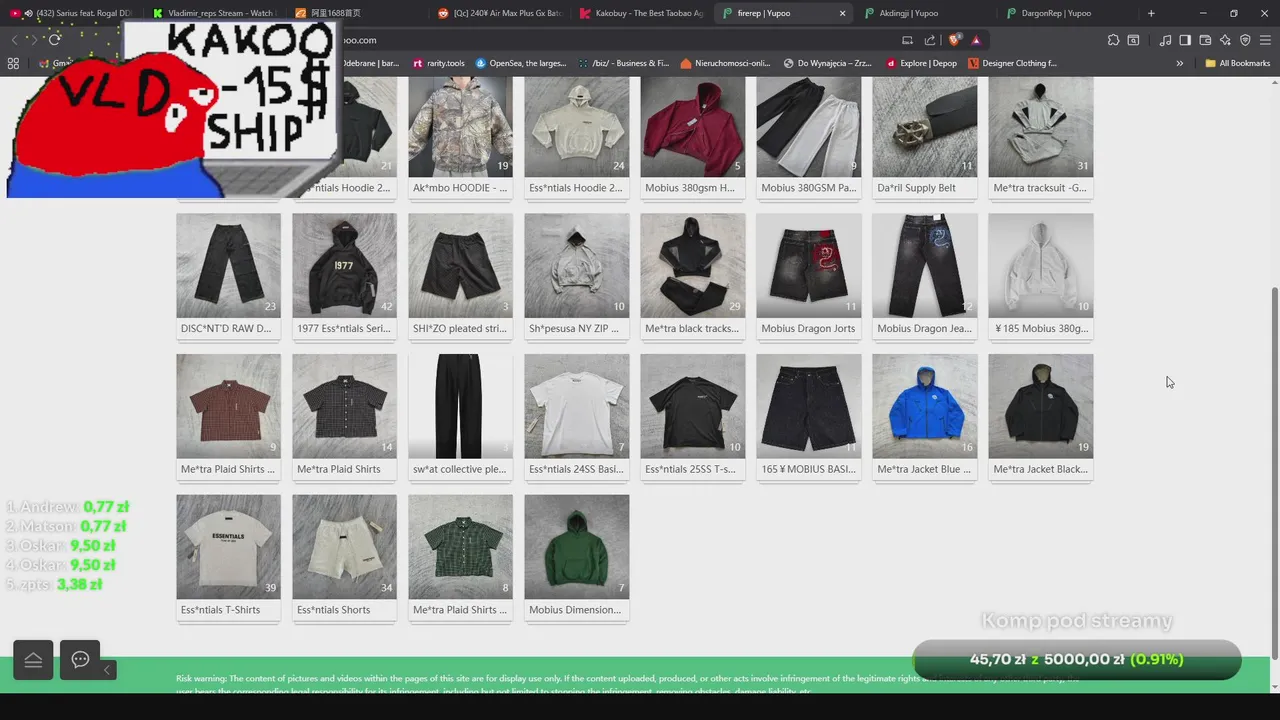The width and height of the screenshot is (1280, 720).
Task: Reload the current page
Action: pos(54,40)
